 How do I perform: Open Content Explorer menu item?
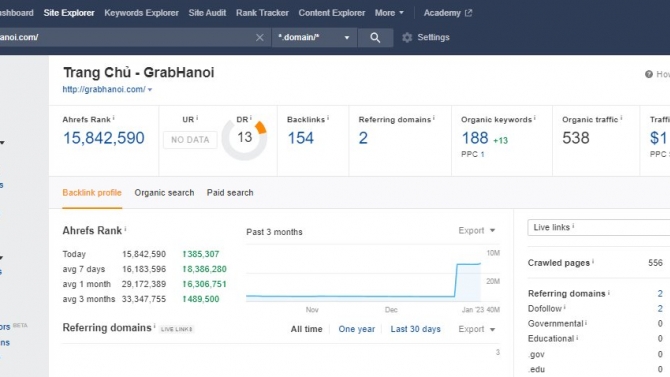pos(332,13)
